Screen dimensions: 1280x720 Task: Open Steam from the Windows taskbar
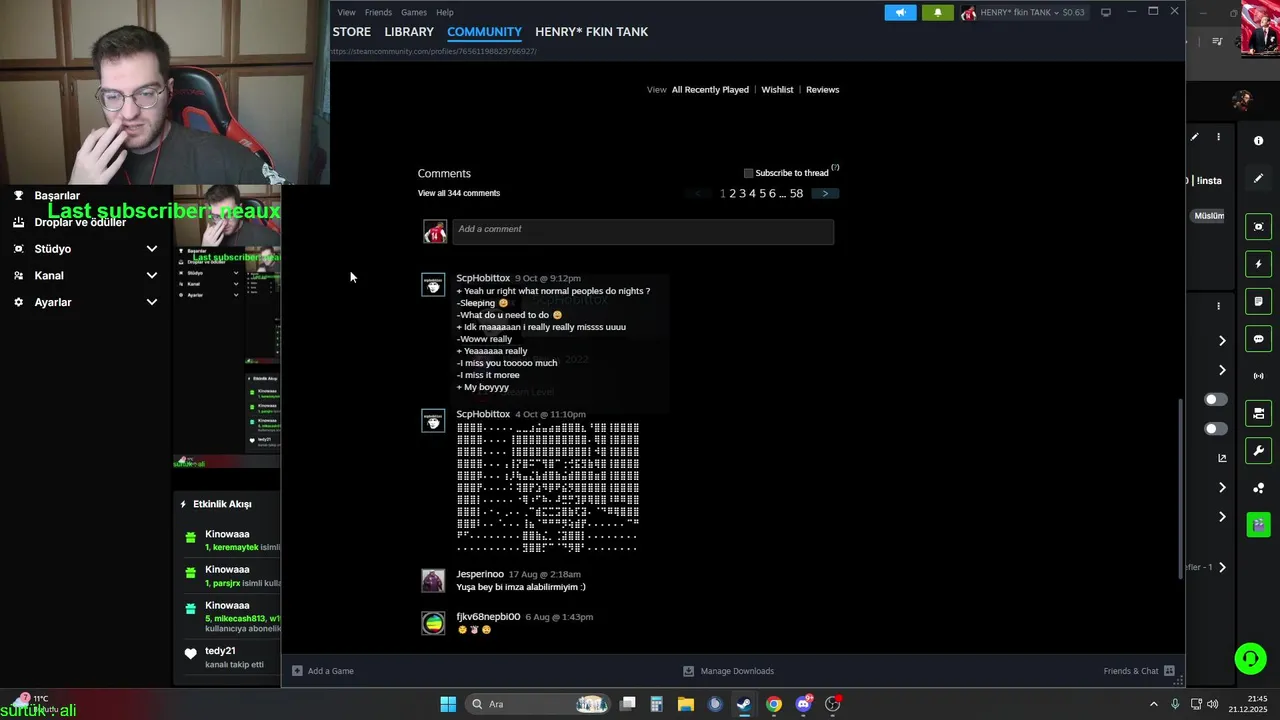[x=744, y=704]
